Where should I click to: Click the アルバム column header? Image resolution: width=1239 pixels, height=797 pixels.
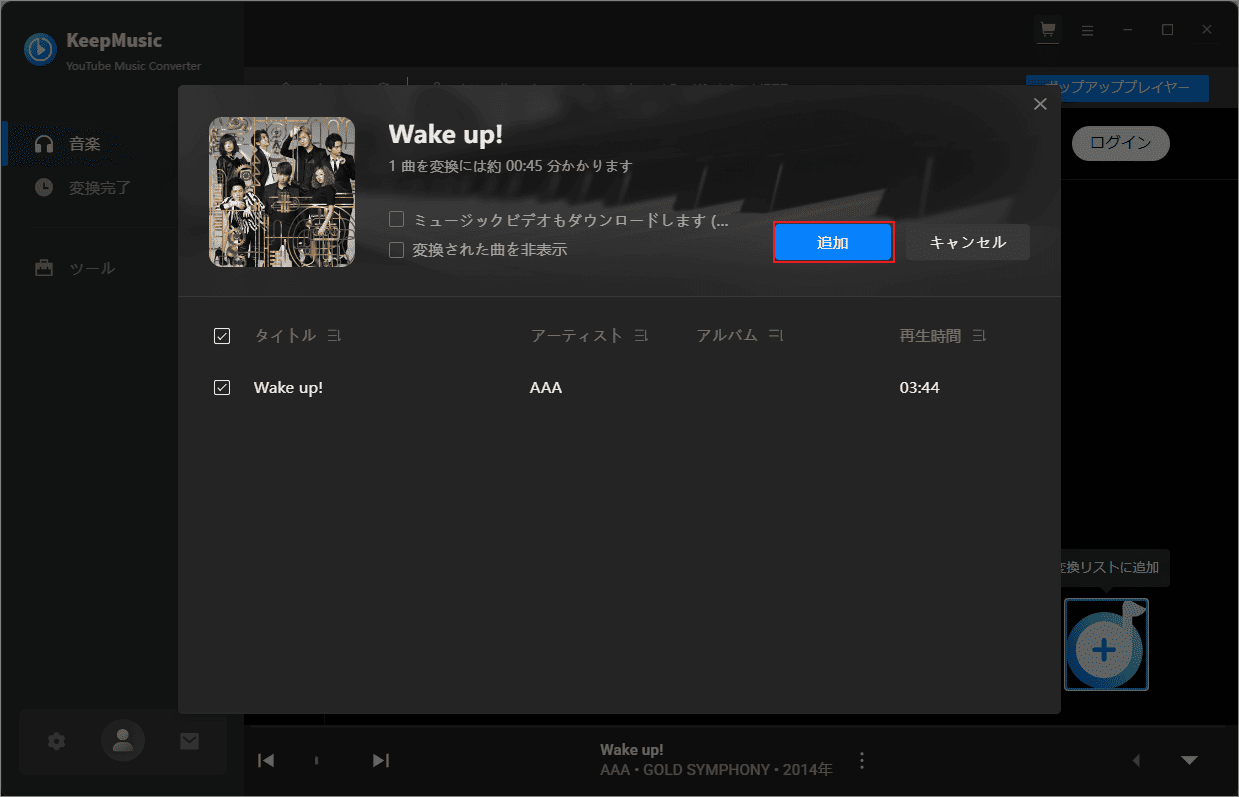click(727, 336)
